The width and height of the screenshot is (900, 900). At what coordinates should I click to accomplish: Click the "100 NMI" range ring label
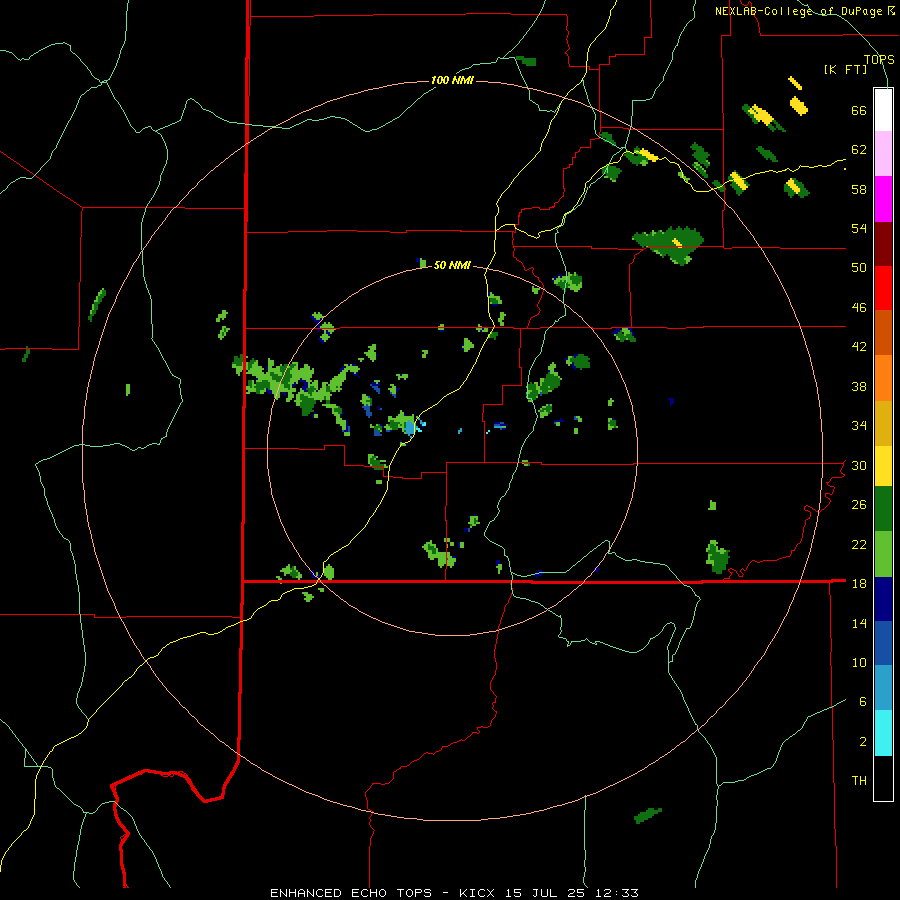click(452, 80)
